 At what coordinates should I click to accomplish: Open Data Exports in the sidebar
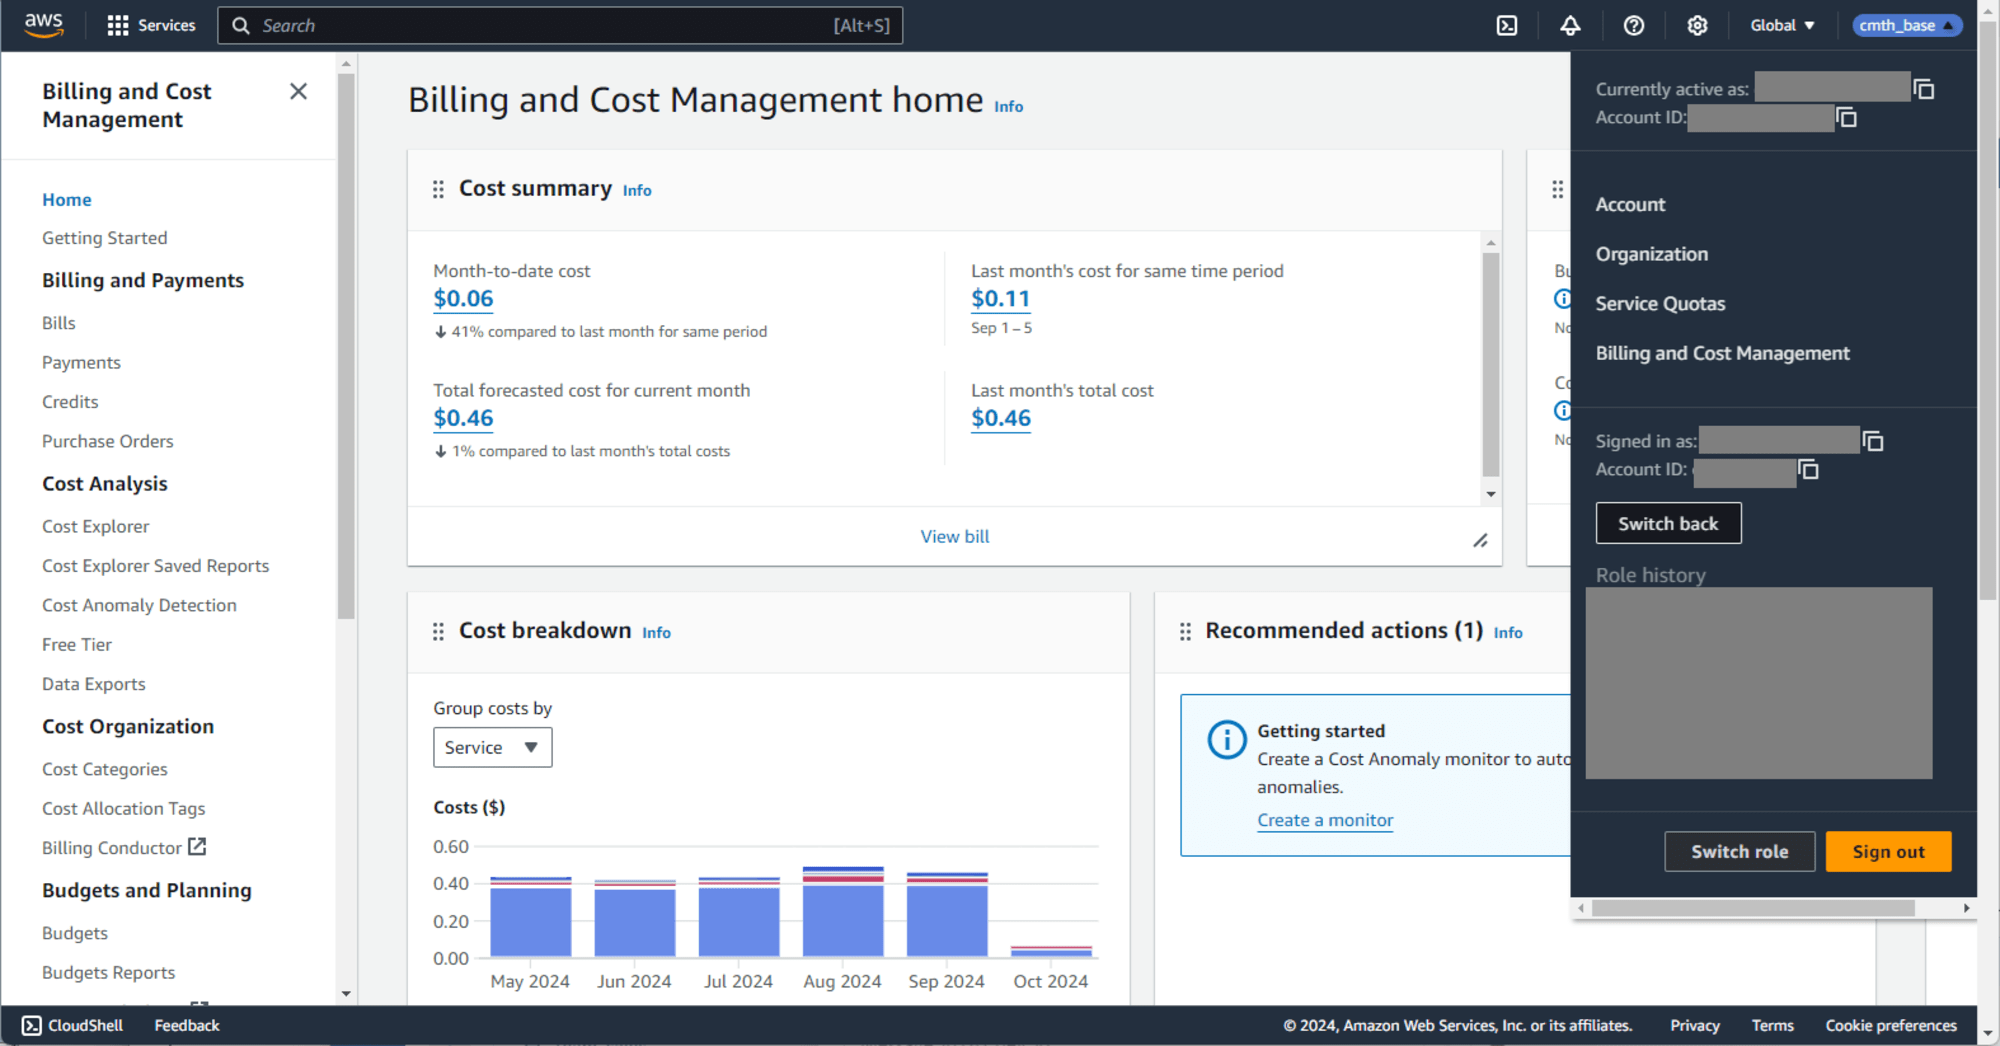point(94,684)
